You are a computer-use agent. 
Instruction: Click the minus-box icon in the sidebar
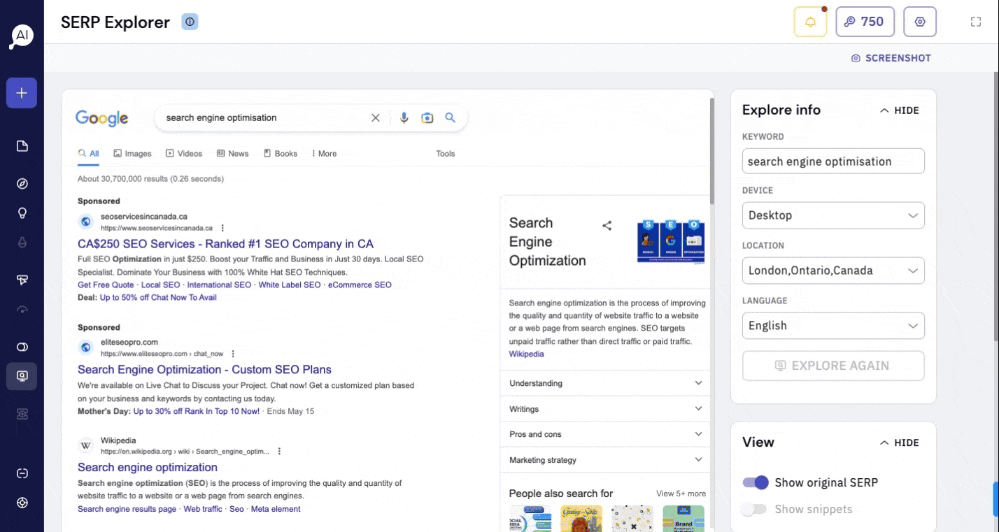tap(22, 473)
